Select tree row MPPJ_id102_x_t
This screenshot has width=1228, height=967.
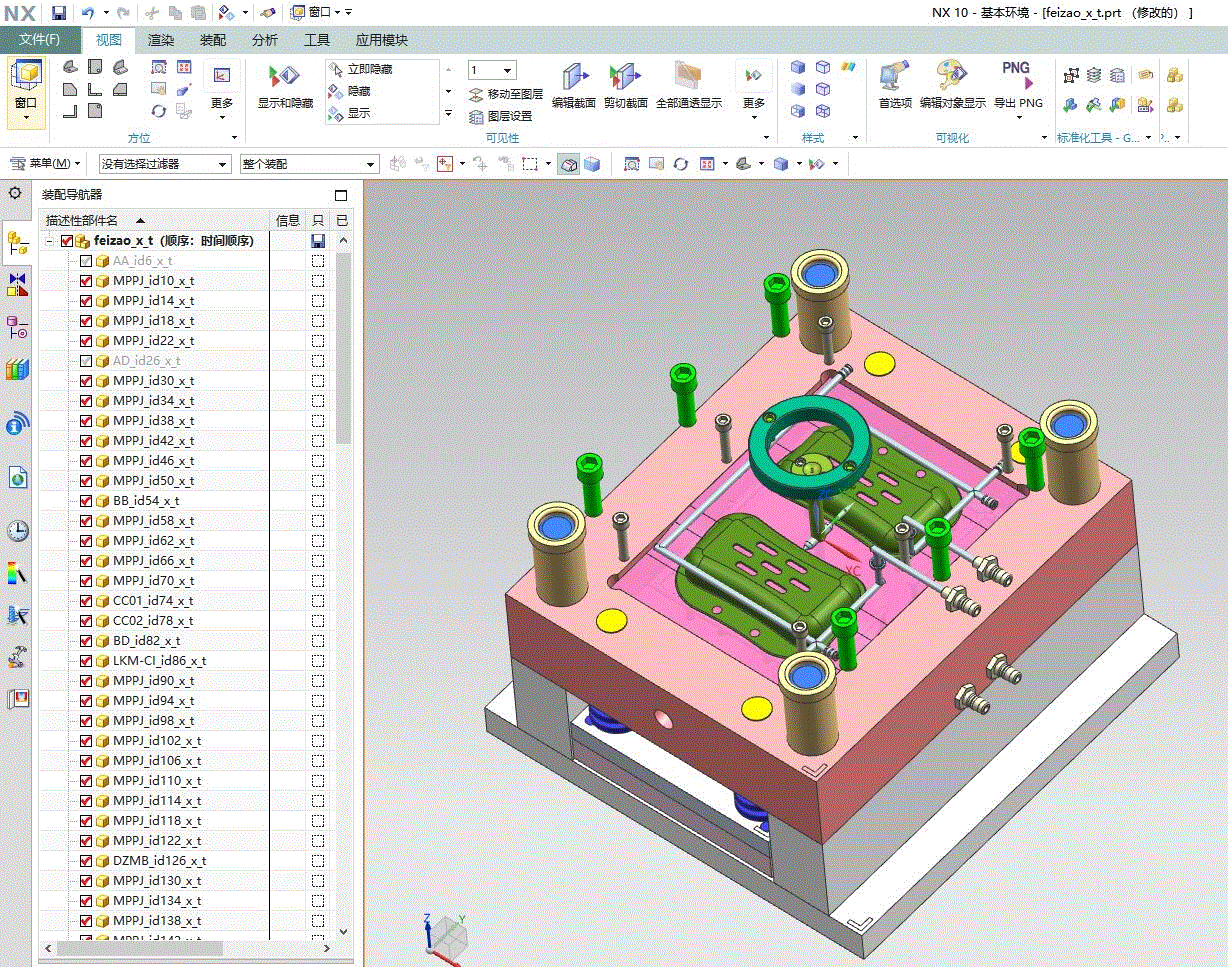[157, 741]
